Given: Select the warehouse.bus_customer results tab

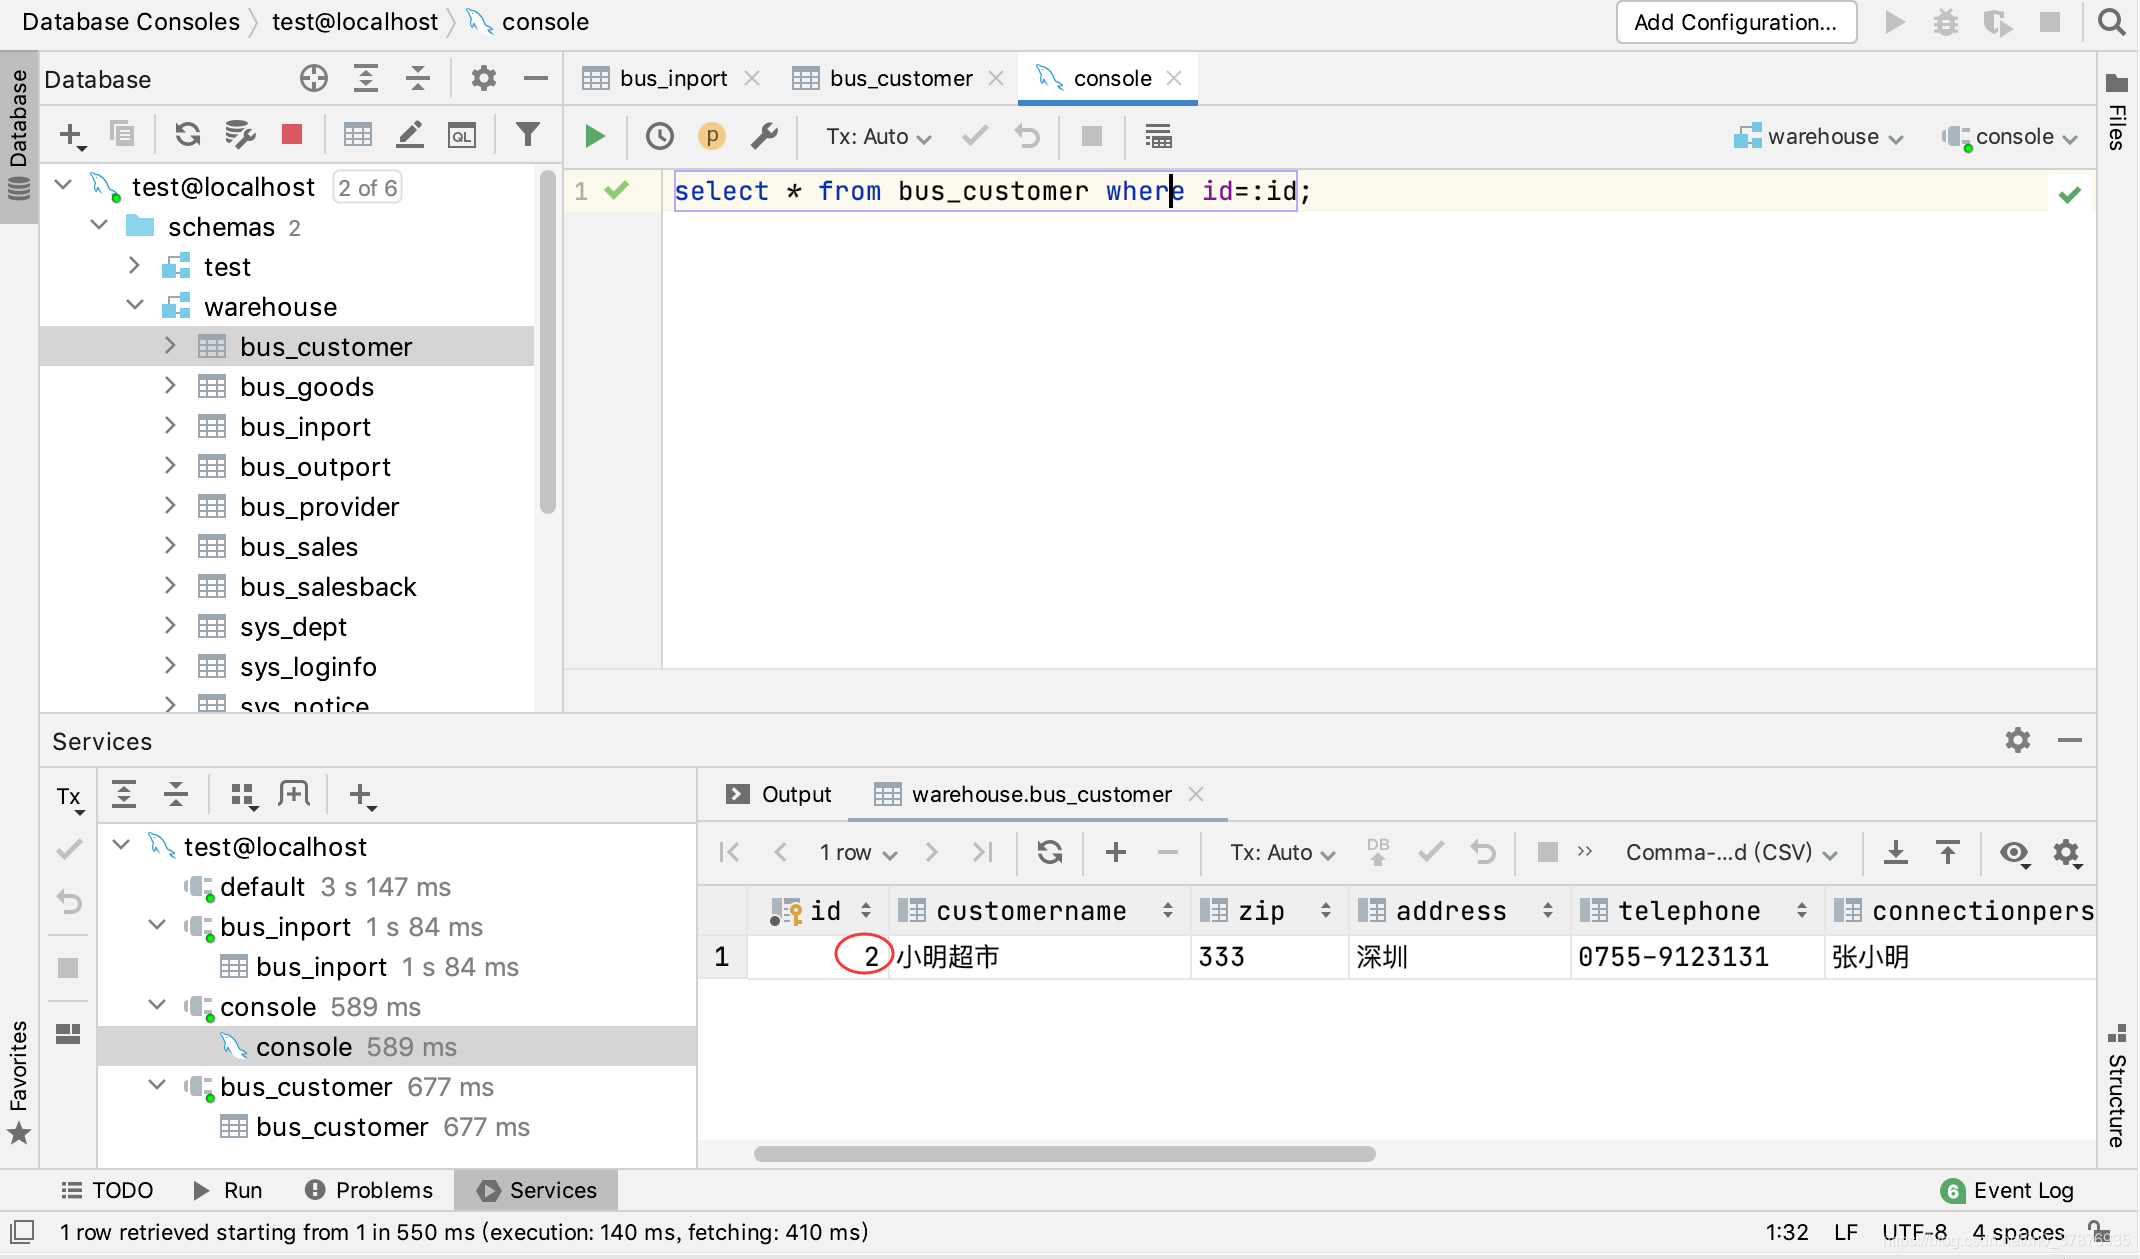Looking at the screenshot, I should tap(1040, 794).
